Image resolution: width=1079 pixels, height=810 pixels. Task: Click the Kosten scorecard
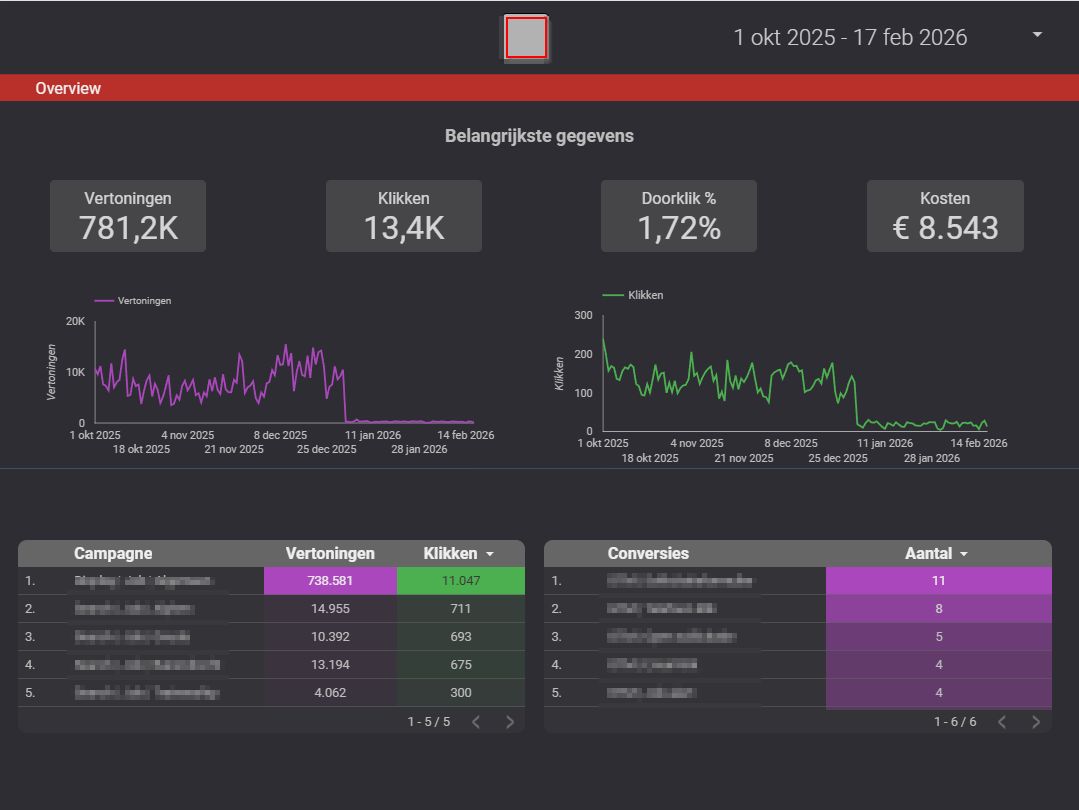tap(945, 216)
